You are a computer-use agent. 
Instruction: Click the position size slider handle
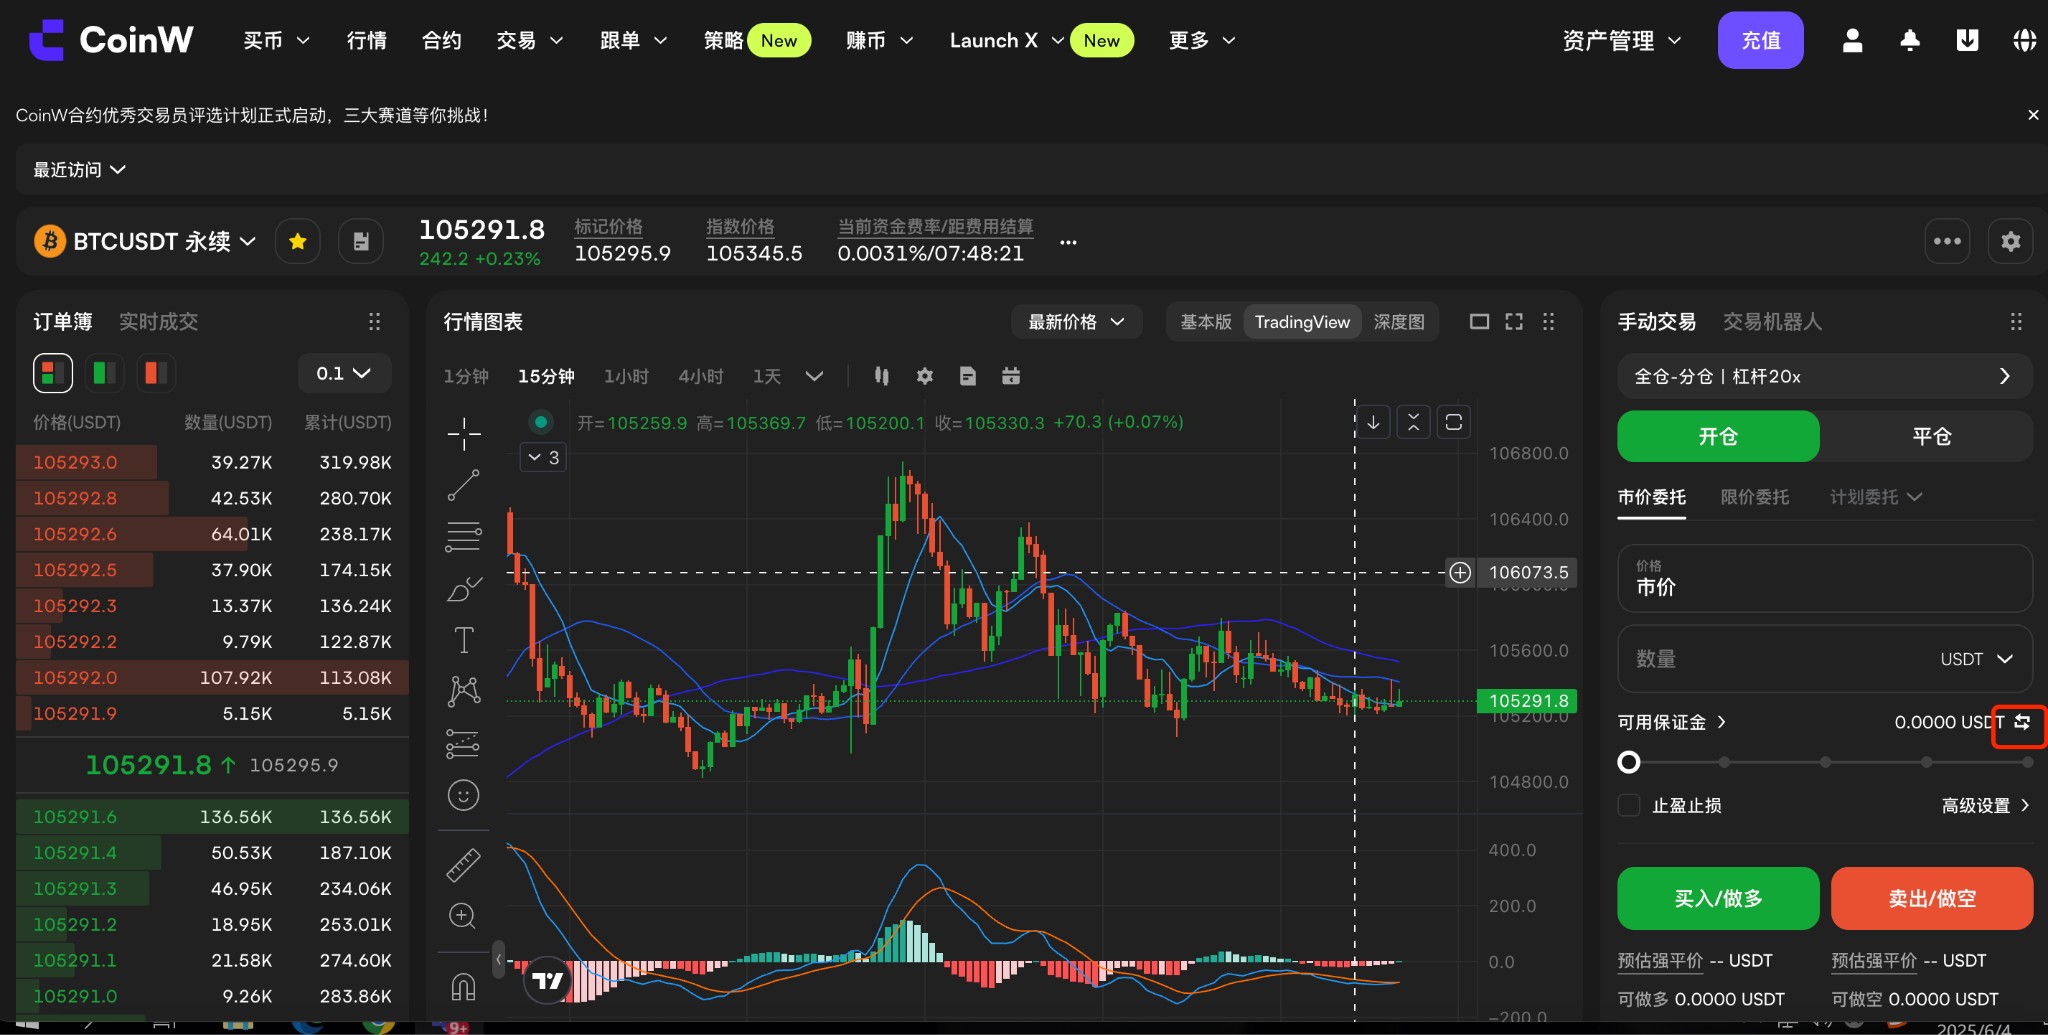click(x=1629, y=762)
